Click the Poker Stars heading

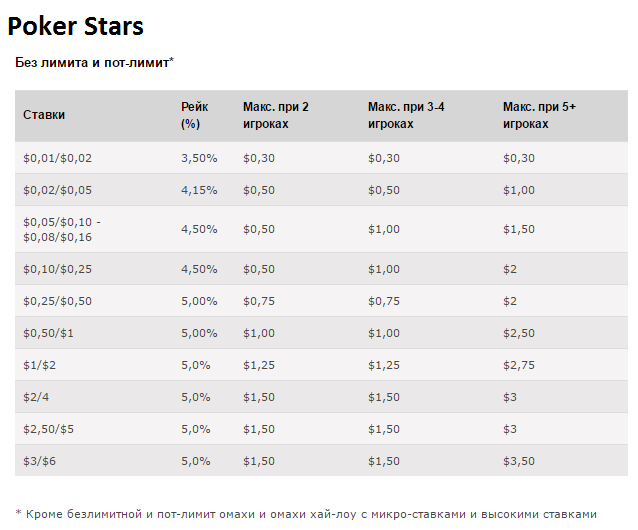76,26
